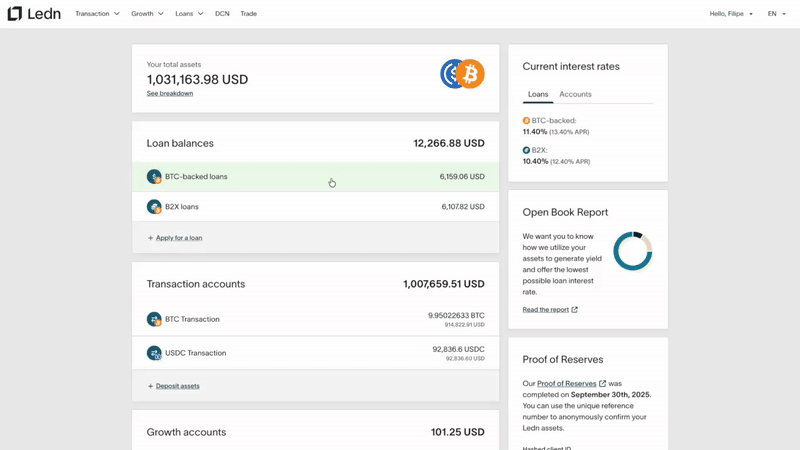The height and width of the screenshot is (450, 800).
Task: Click the 9.95022633 BTC balance
Action: click(x=456, y=315)
